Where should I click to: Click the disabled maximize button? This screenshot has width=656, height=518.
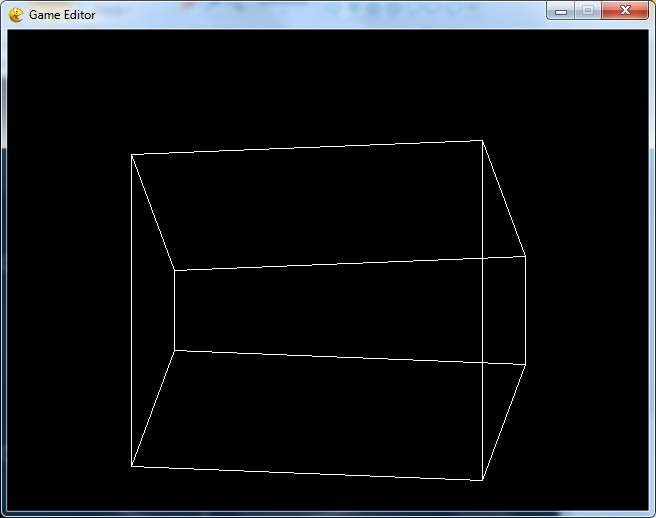588,11
